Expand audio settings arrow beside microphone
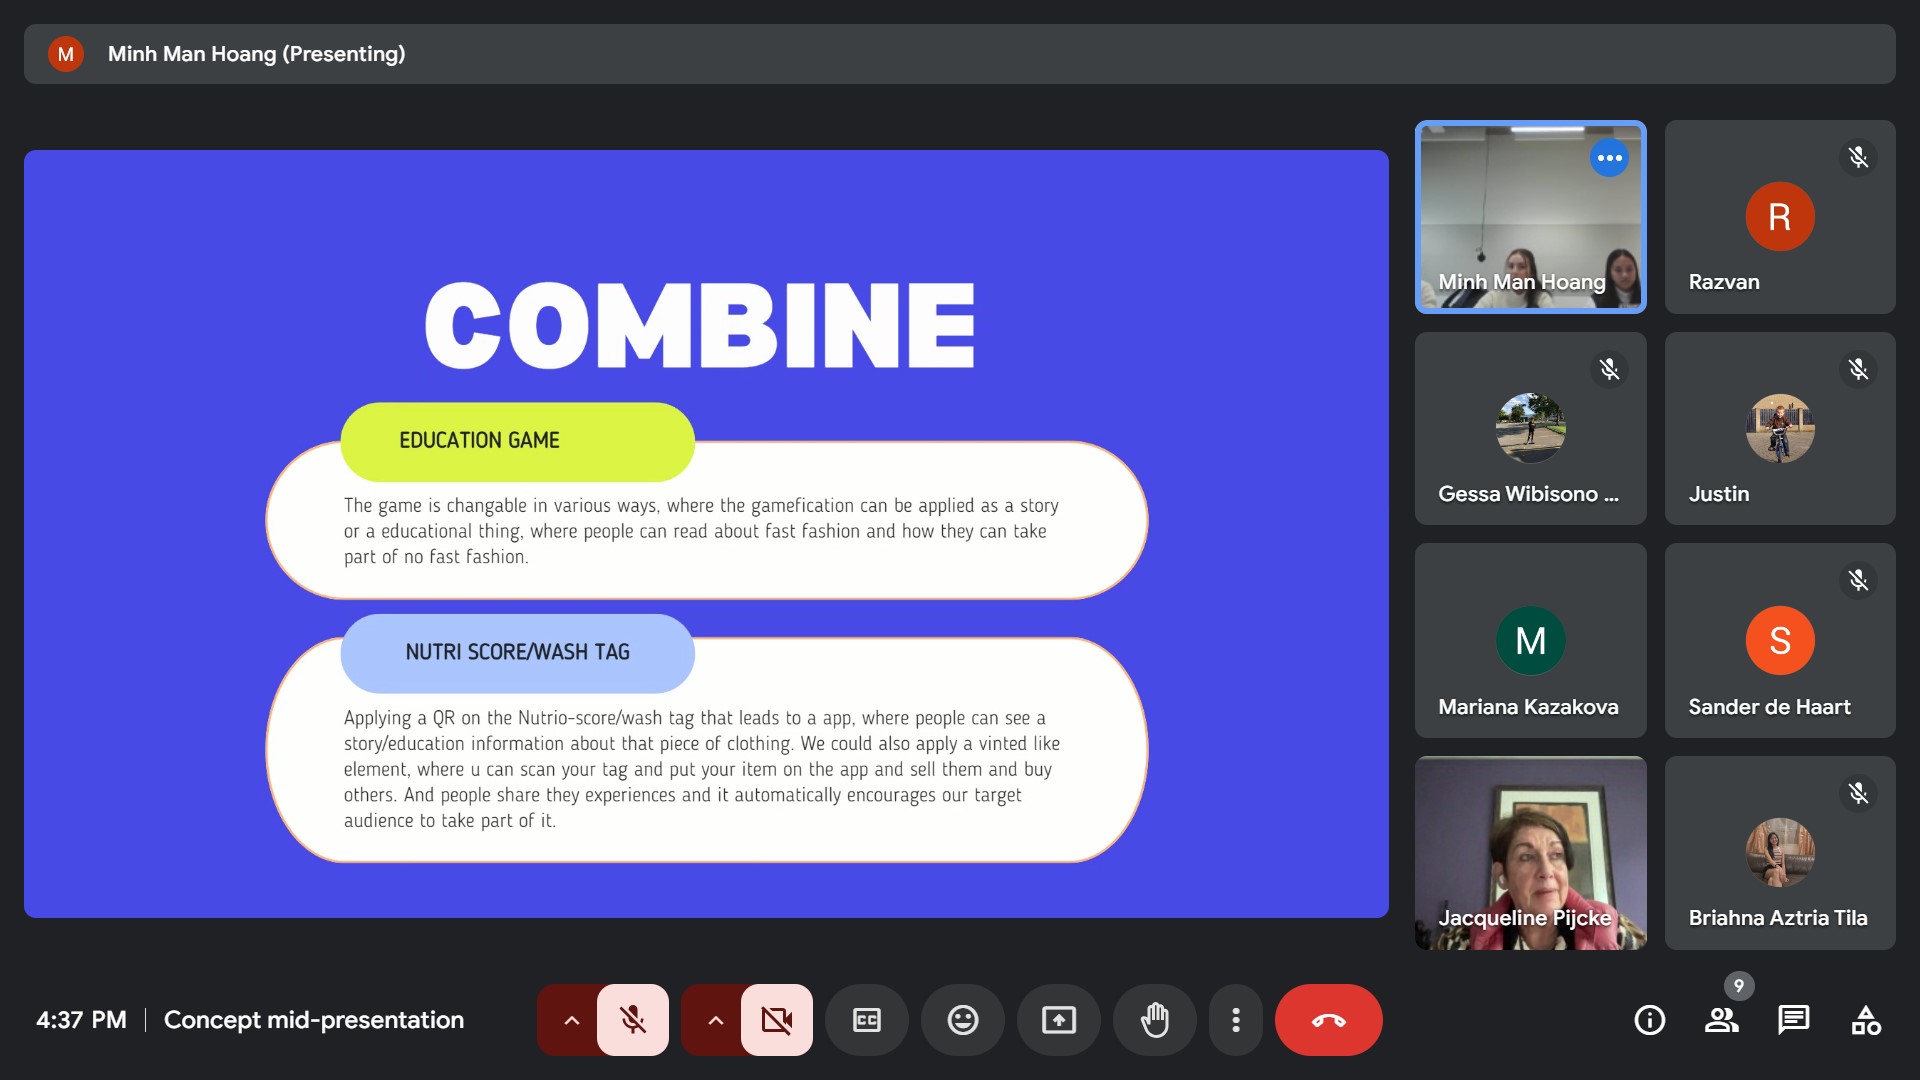This screenshot has height=1080, width=1920. pos(571,1020)
